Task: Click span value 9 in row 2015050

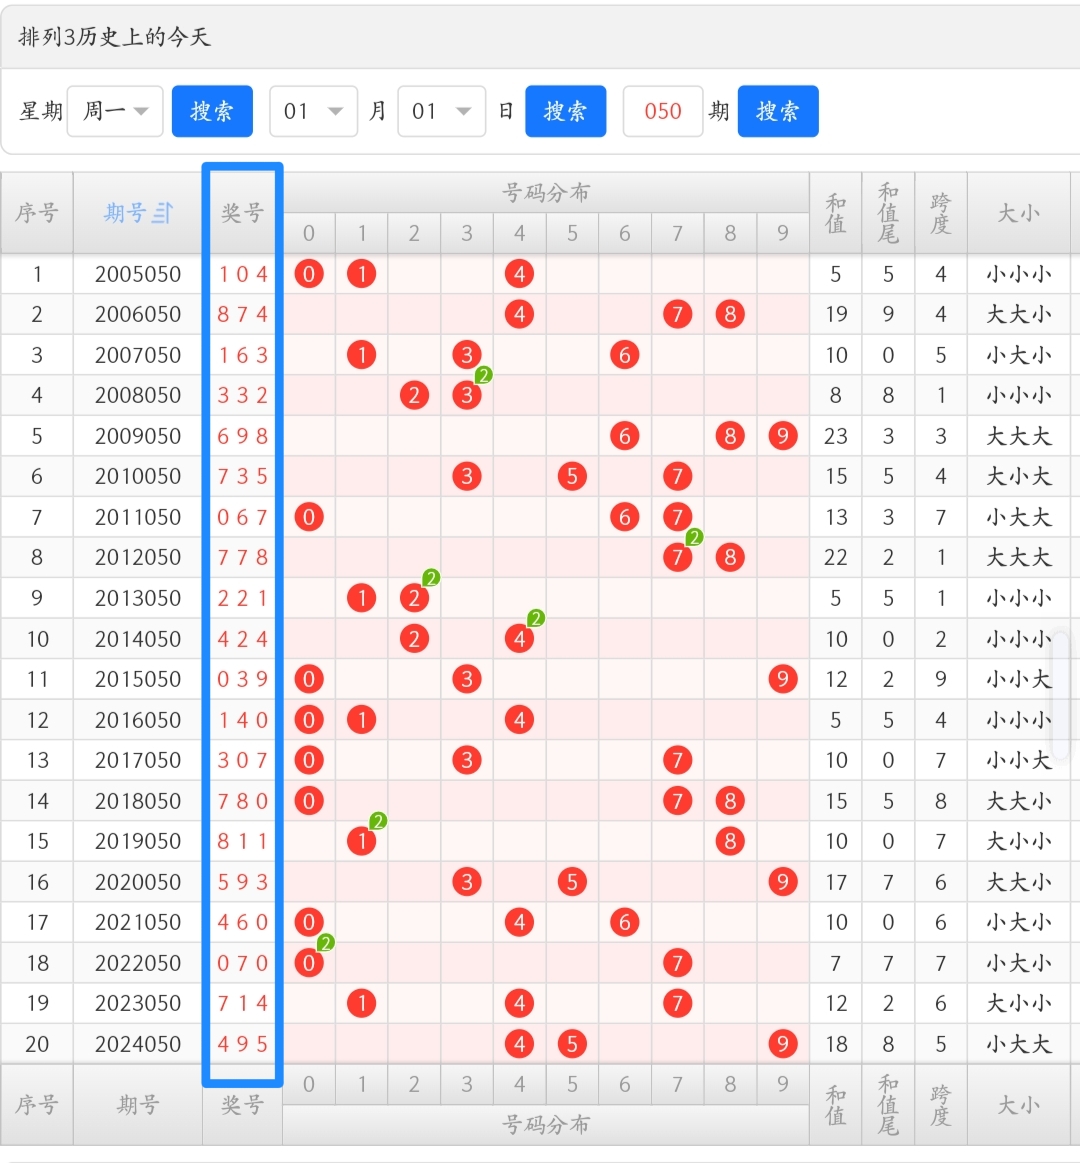Action: (941, 679)
